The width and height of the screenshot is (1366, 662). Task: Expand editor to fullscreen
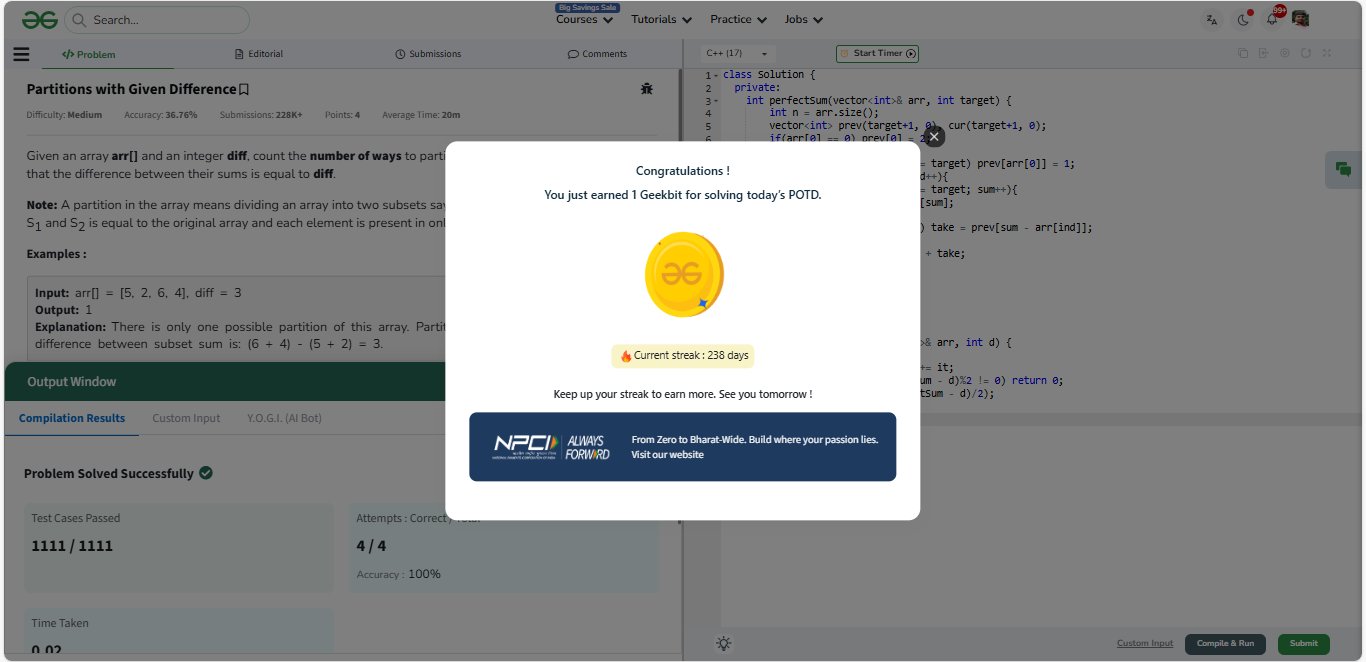point(1327,53)
